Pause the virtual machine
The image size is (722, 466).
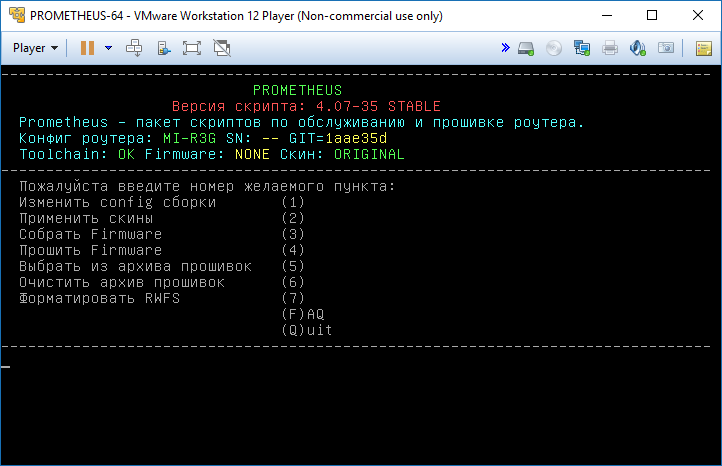pos(87,48)
